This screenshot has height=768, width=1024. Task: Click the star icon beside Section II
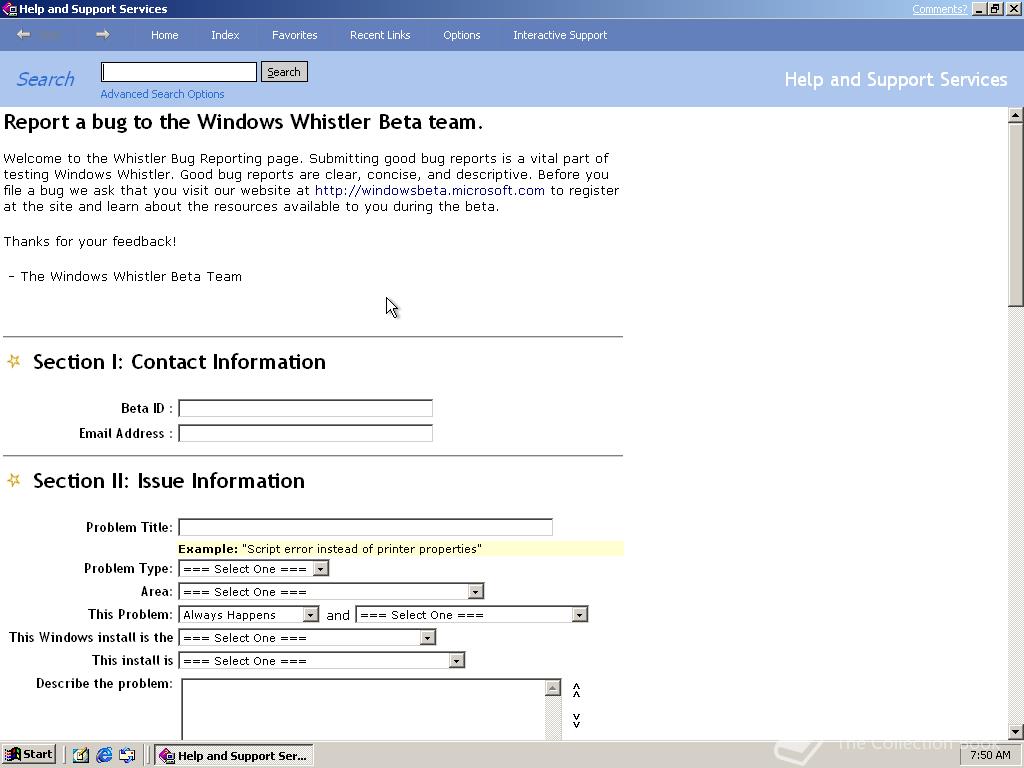click(x=14, y=480)
